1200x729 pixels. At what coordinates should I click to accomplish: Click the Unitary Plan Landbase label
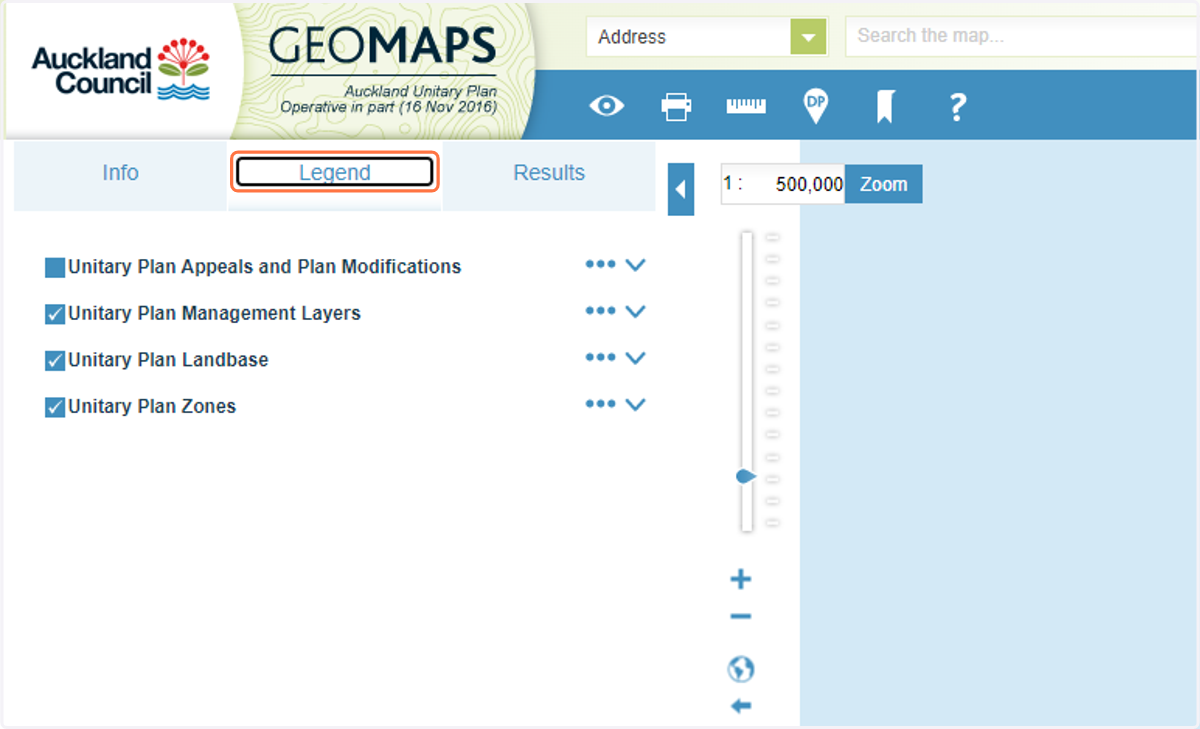168,361
